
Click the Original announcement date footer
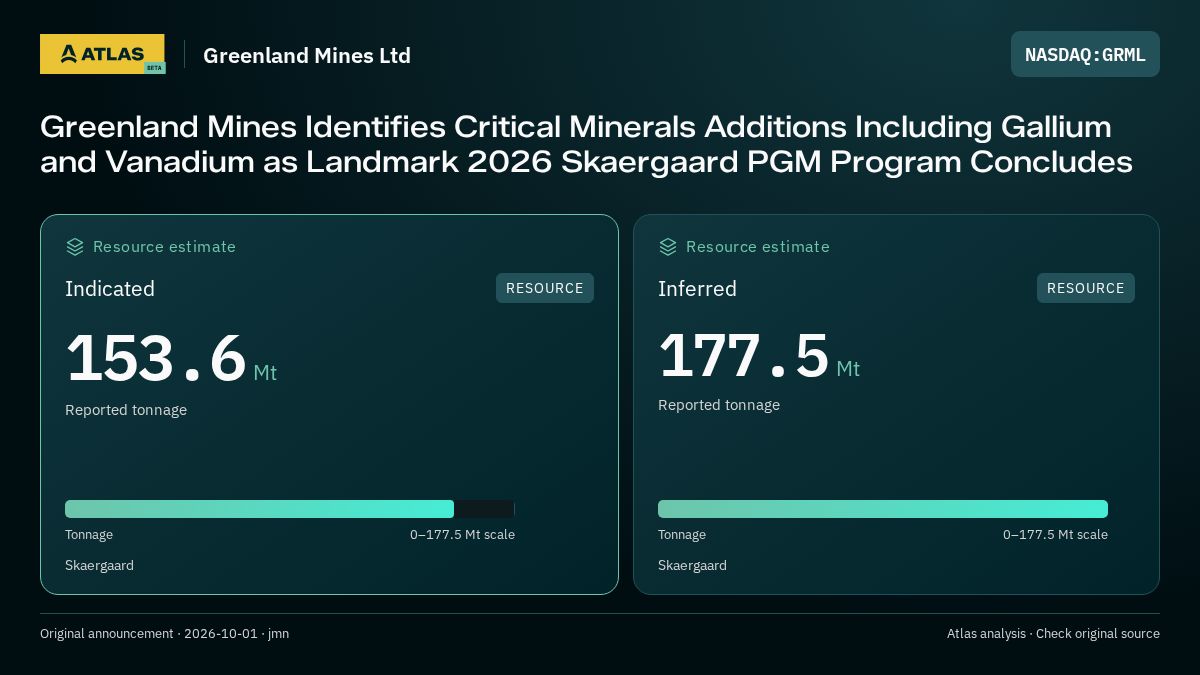coord(164,634)
